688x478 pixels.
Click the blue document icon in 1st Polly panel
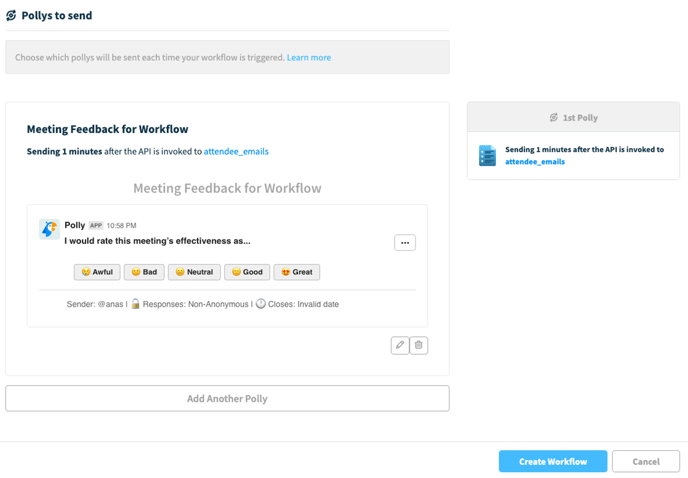pyautogui.click(x=487, y=155)
